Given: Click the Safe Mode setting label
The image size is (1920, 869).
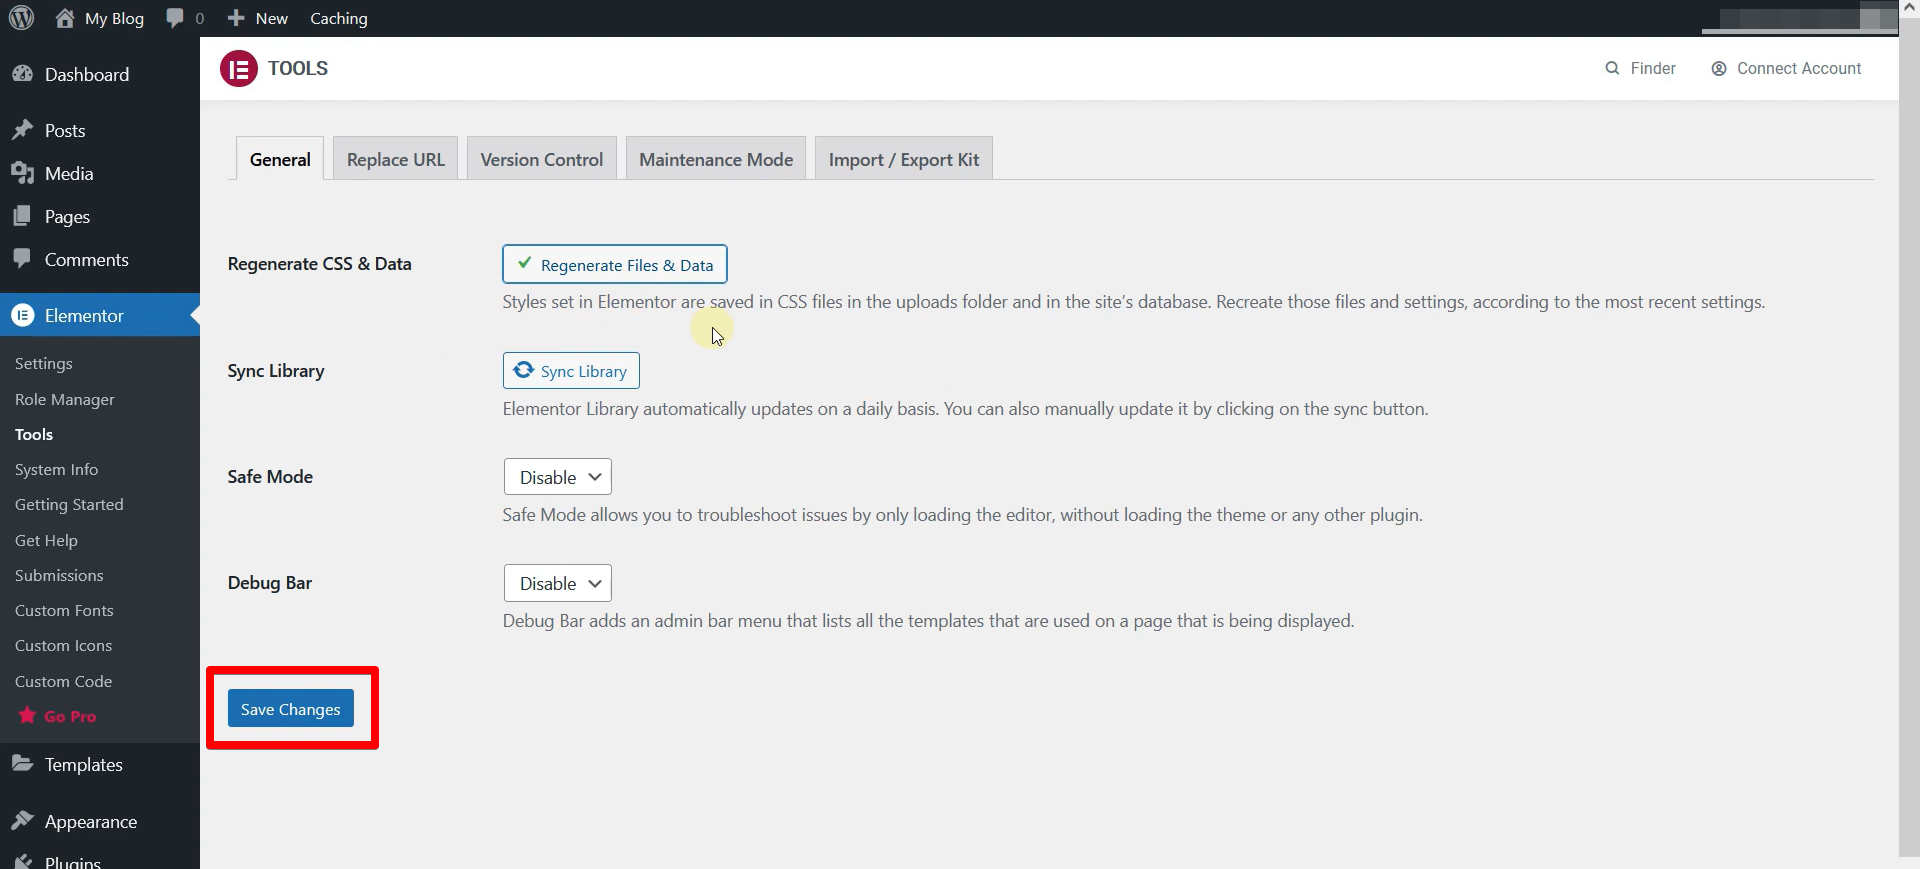Looking at the screenshot, I should tap(270, 476).
